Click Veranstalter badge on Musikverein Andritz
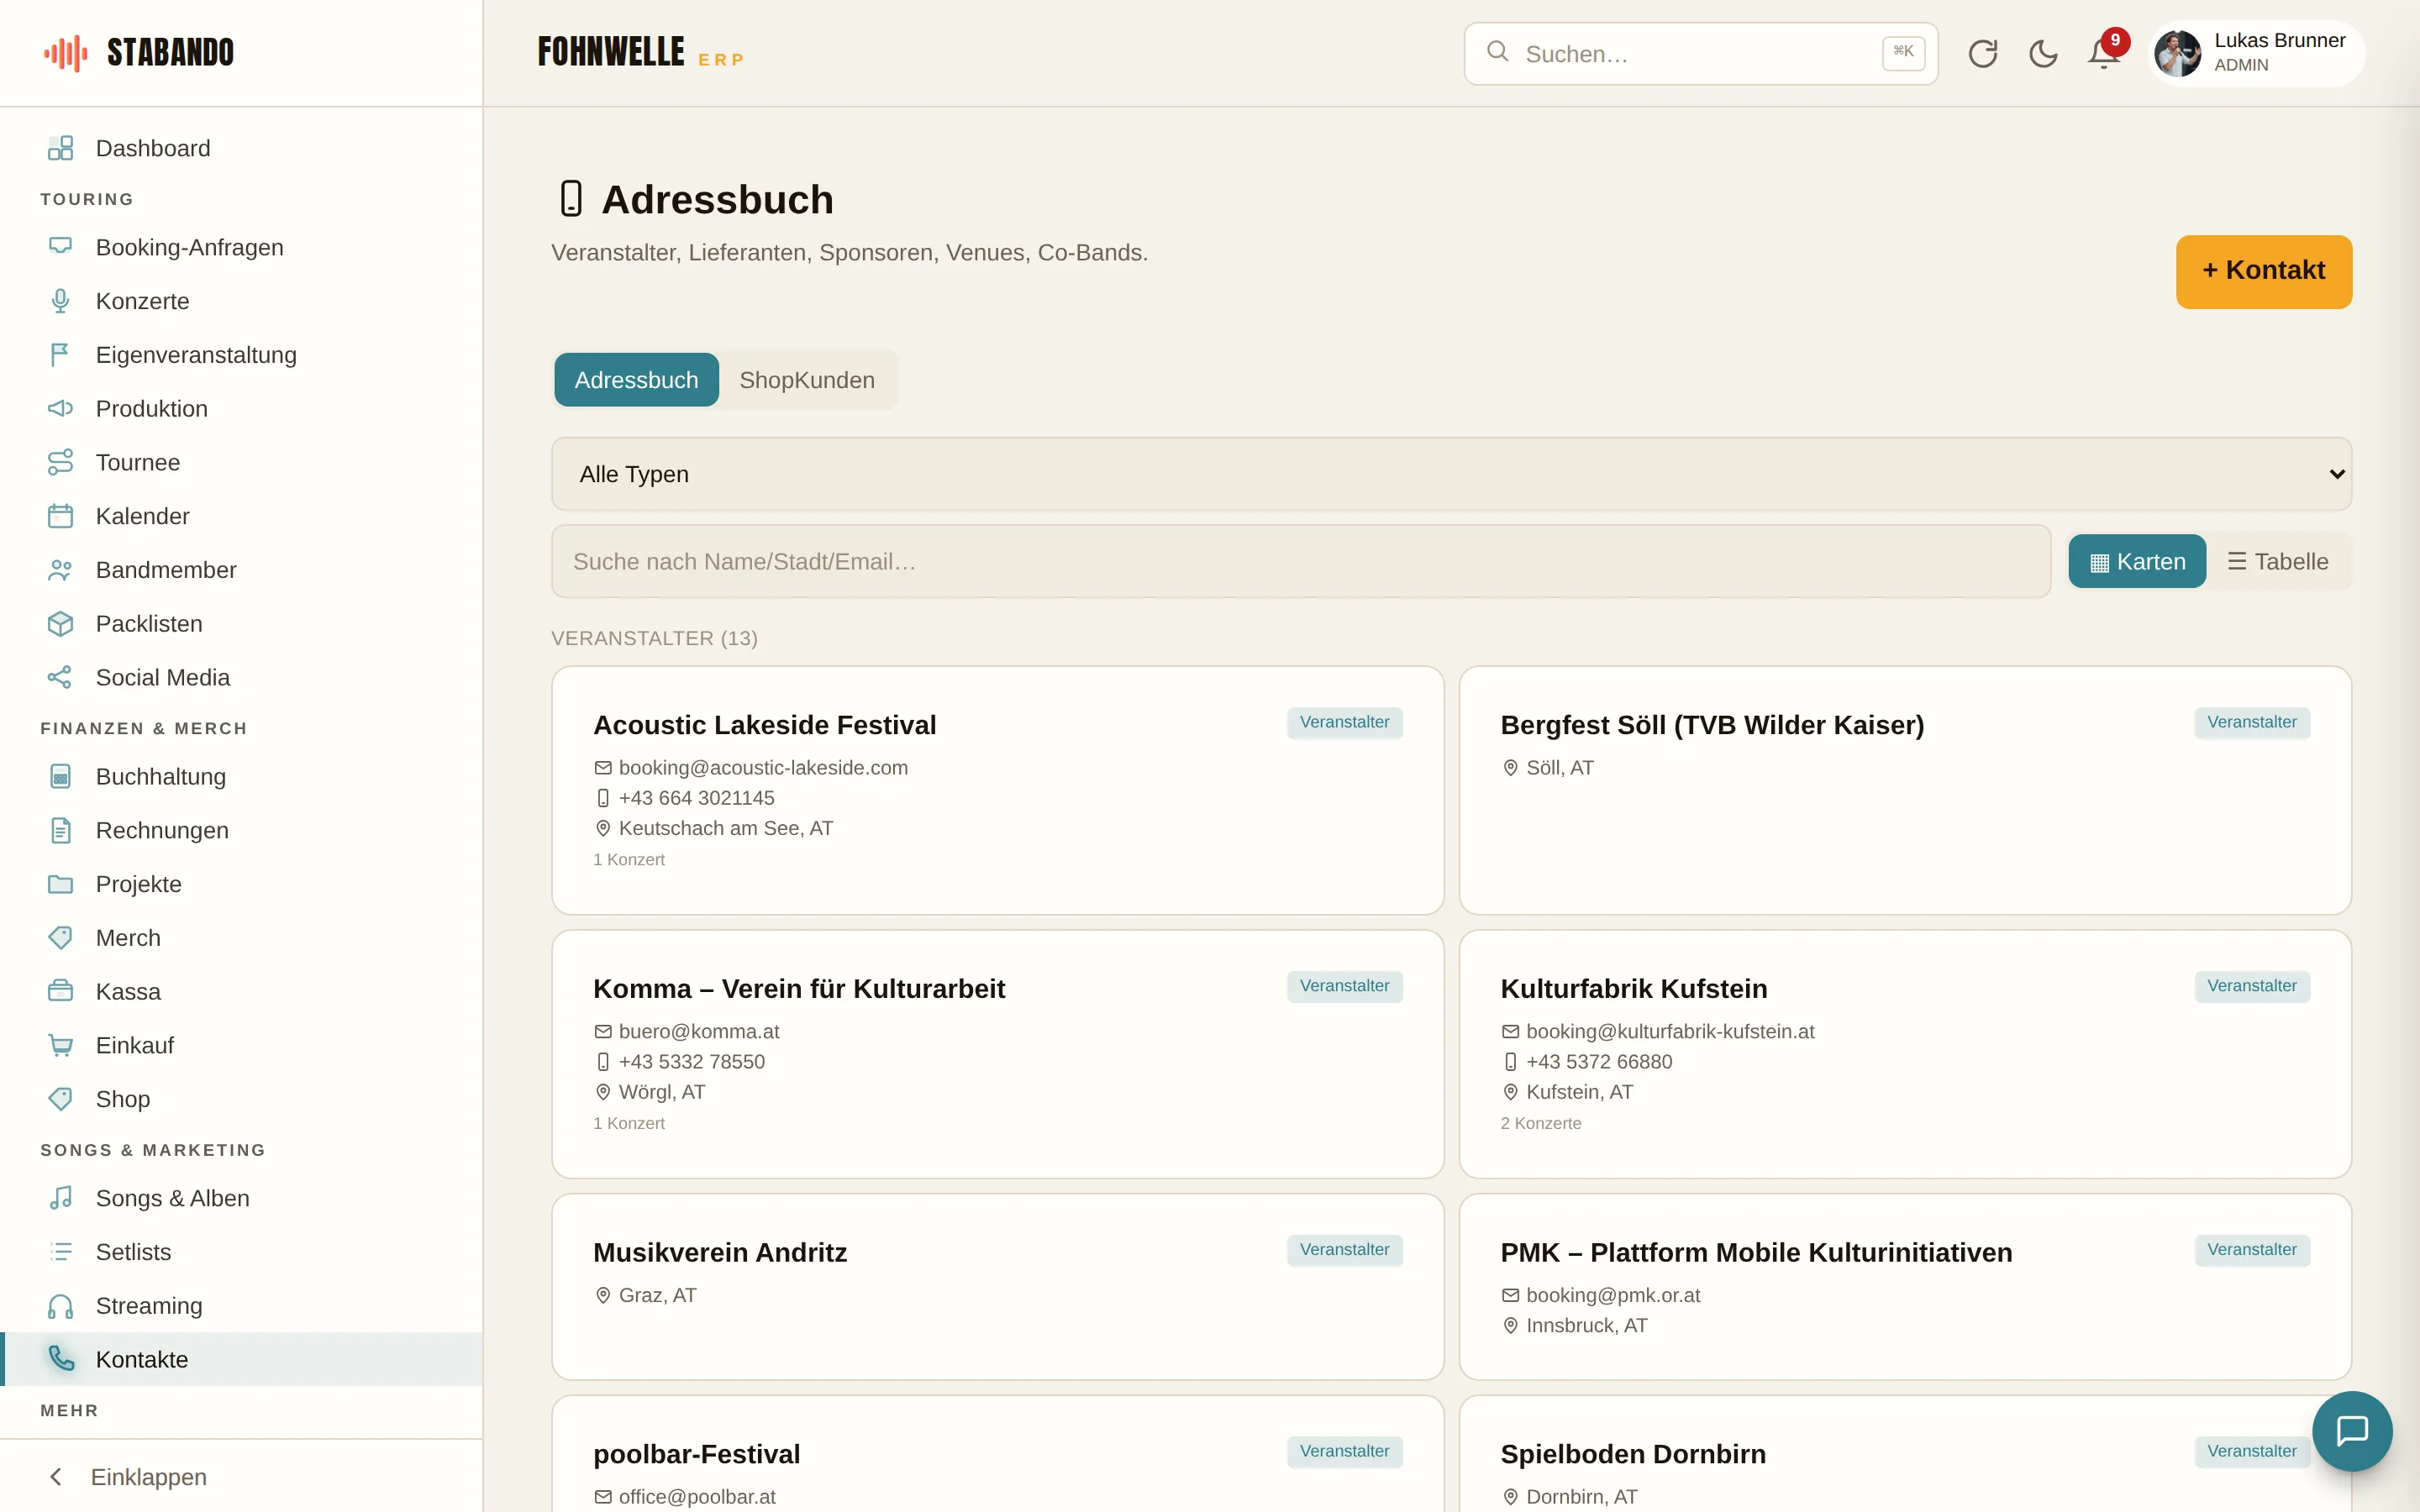Image resolution: width=2420 pixels, height=1512 pixels. click(x=1344, y=1250)
